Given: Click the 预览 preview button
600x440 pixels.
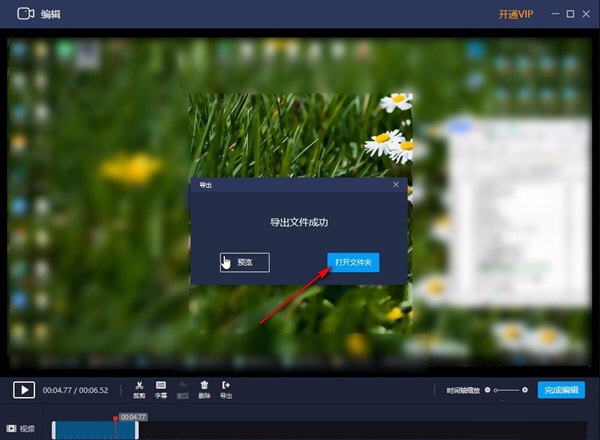Looking at the screenshot, I should [245, 262].
